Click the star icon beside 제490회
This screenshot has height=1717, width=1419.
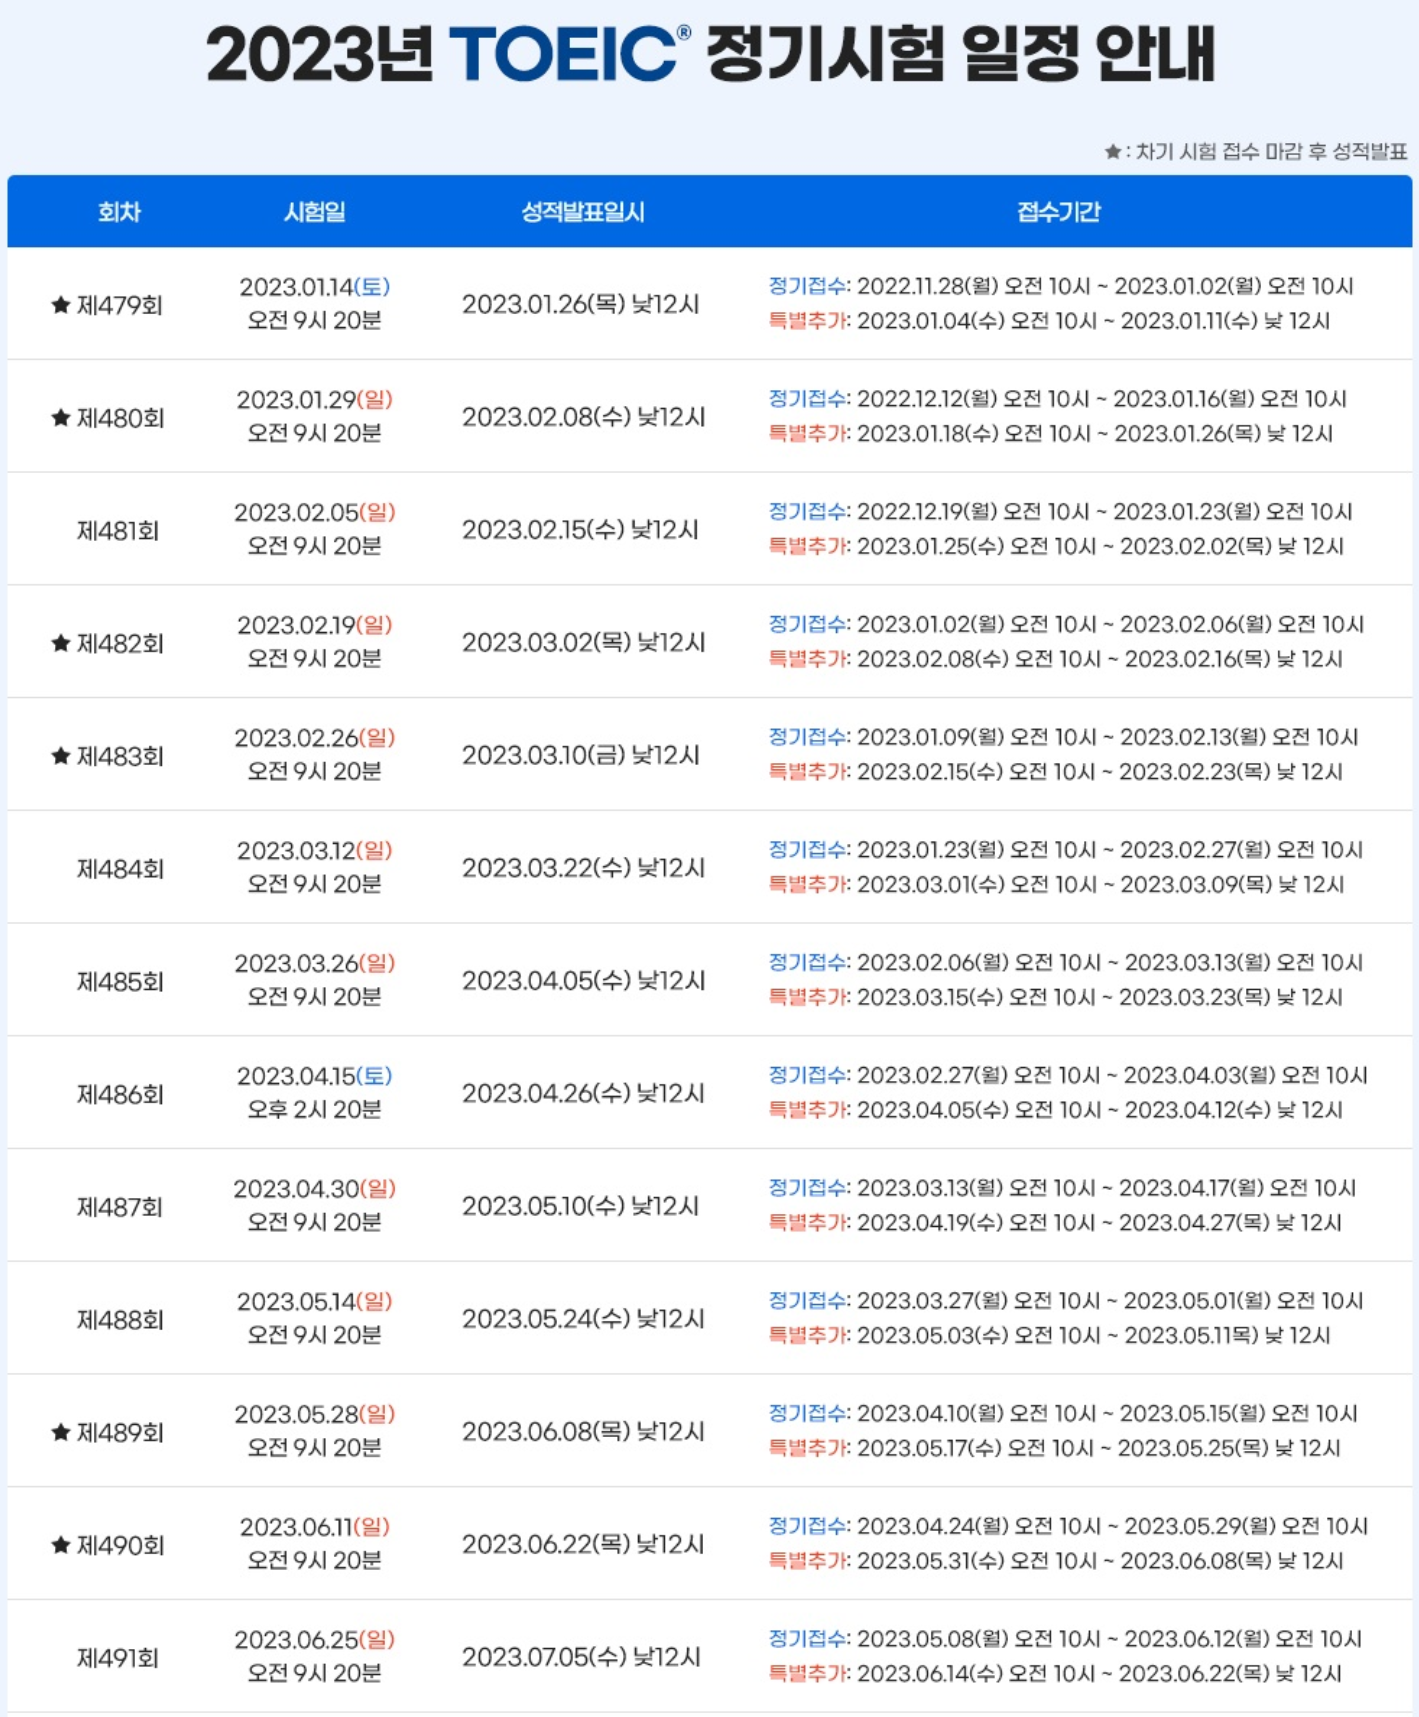(61, 1546)
